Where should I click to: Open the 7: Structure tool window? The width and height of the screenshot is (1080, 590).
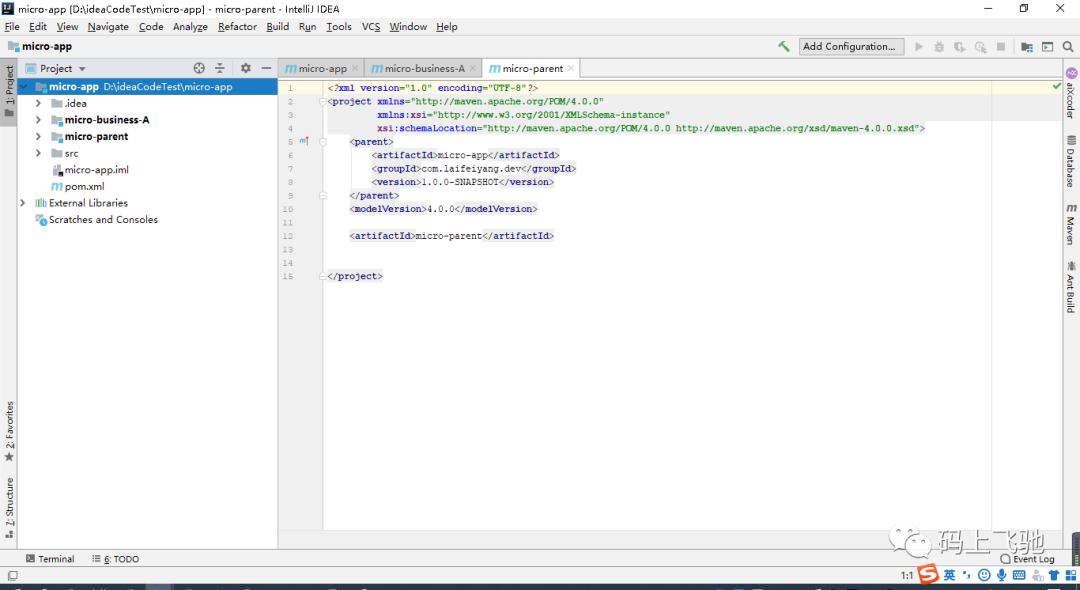(x=9, y=508)
